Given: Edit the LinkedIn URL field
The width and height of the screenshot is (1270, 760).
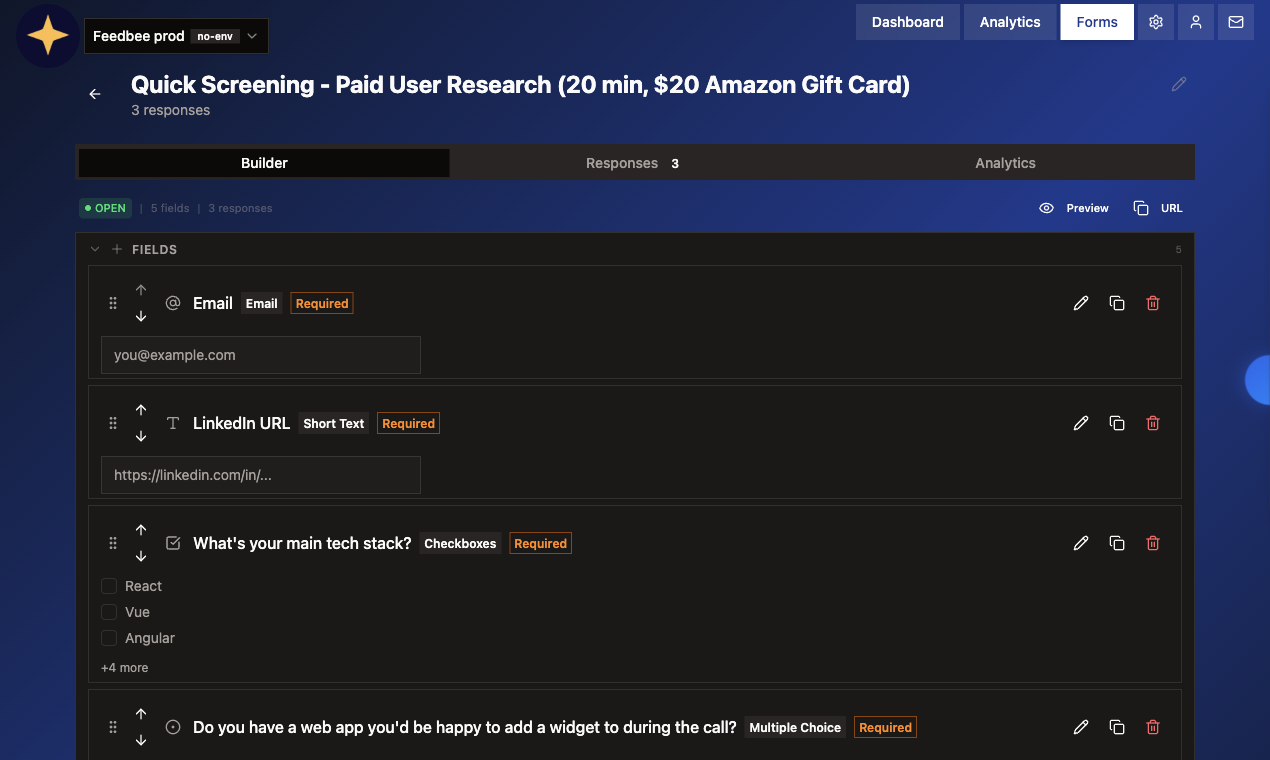Looking at the screenshot, I should point(1081,423).
